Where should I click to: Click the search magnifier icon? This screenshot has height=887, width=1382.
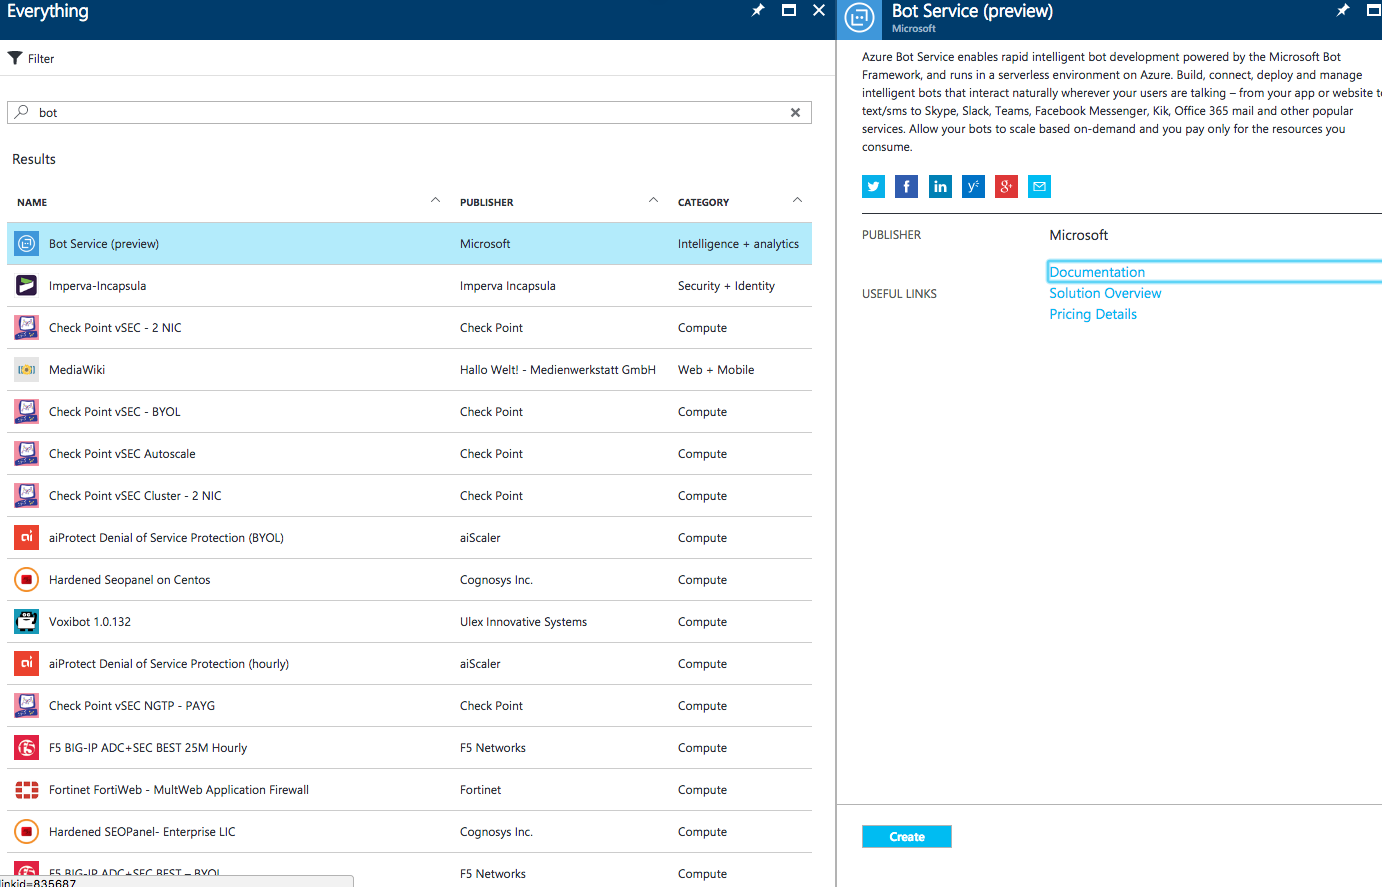(22, 112)
